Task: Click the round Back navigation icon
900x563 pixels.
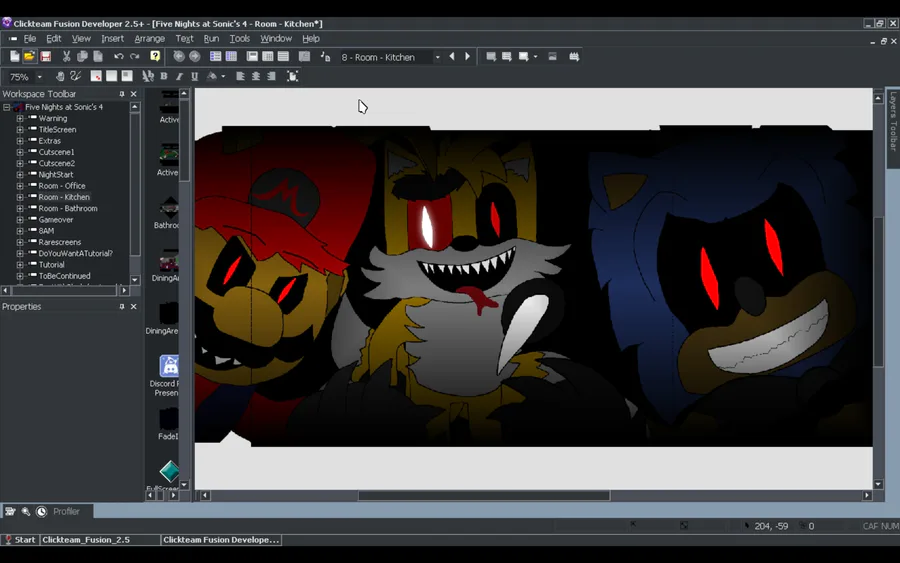Action: point(179,56)
